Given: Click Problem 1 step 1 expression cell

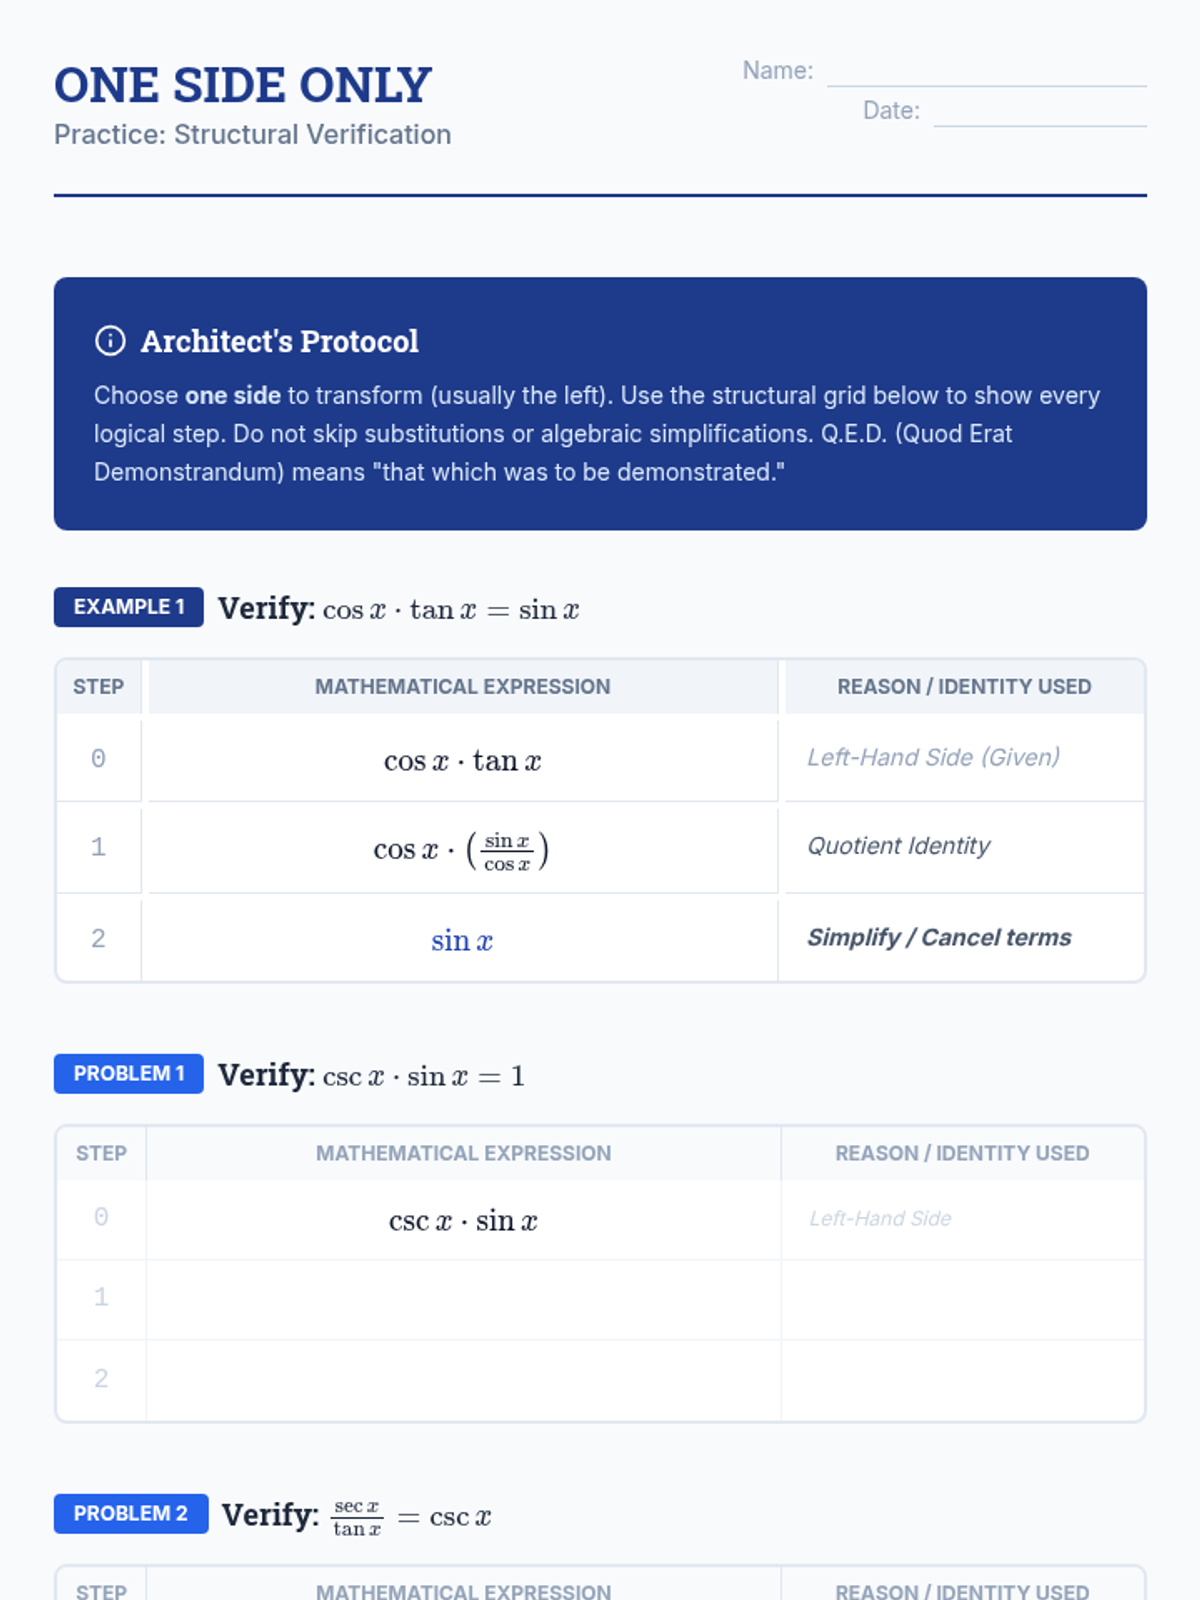Looking at the screenshot, I should coord(463,1299).
